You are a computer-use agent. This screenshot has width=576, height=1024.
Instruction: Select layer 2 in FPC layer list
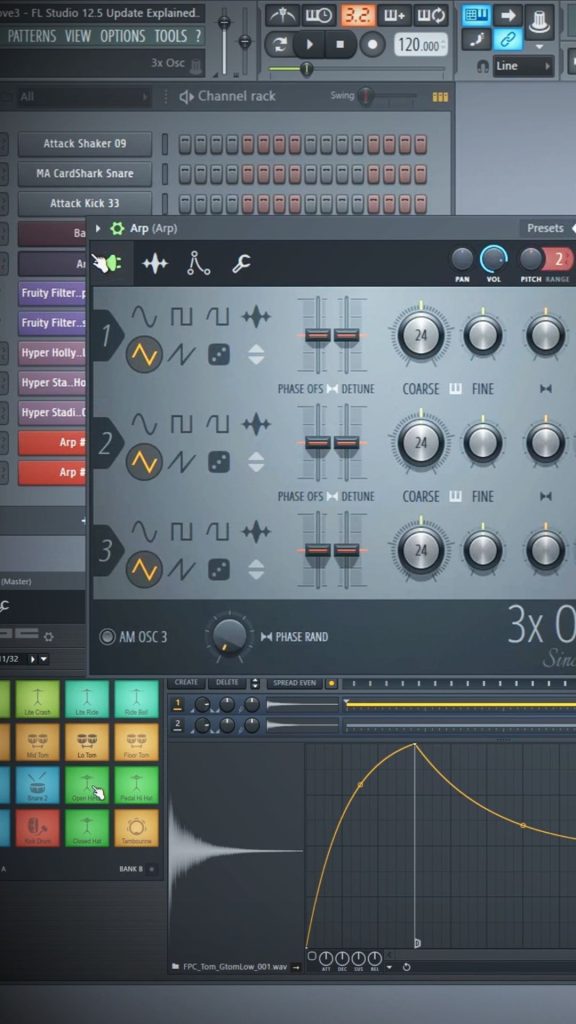178,725
